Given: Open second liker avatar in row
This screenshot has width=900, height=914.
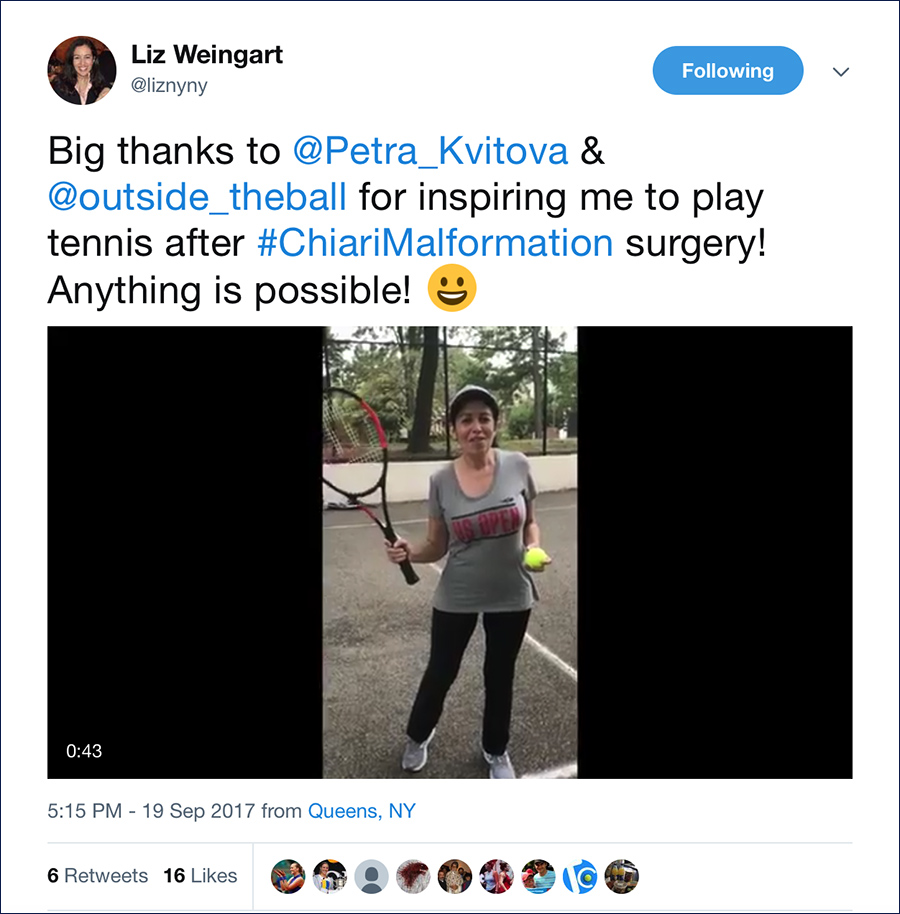Looking at the screenshot, I should [x=329, y=876].
